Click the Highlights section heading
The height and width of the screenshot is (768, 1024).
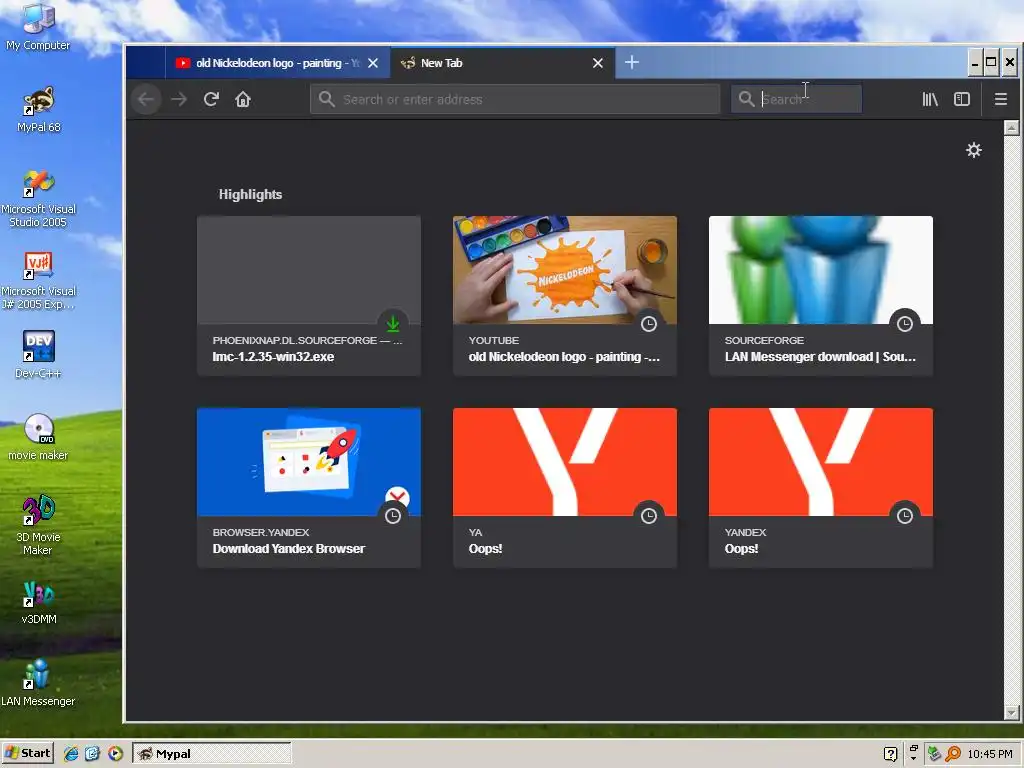250,194
